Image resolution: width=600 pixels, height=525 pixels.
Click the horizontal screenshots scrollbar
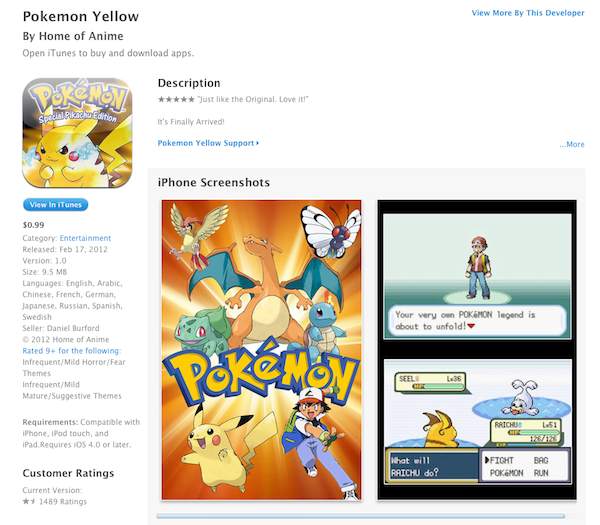[x=361, y=516]
